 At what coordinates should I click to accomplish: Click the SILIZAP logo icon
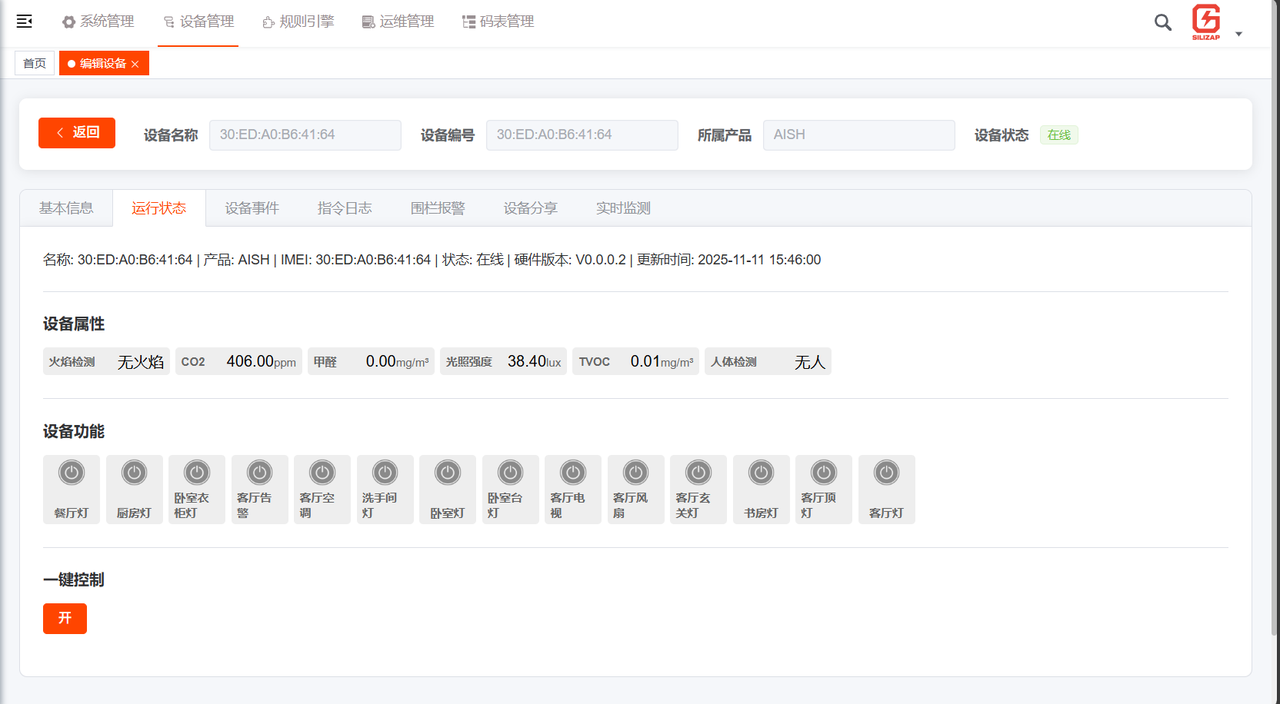[x=1207, y=22]
